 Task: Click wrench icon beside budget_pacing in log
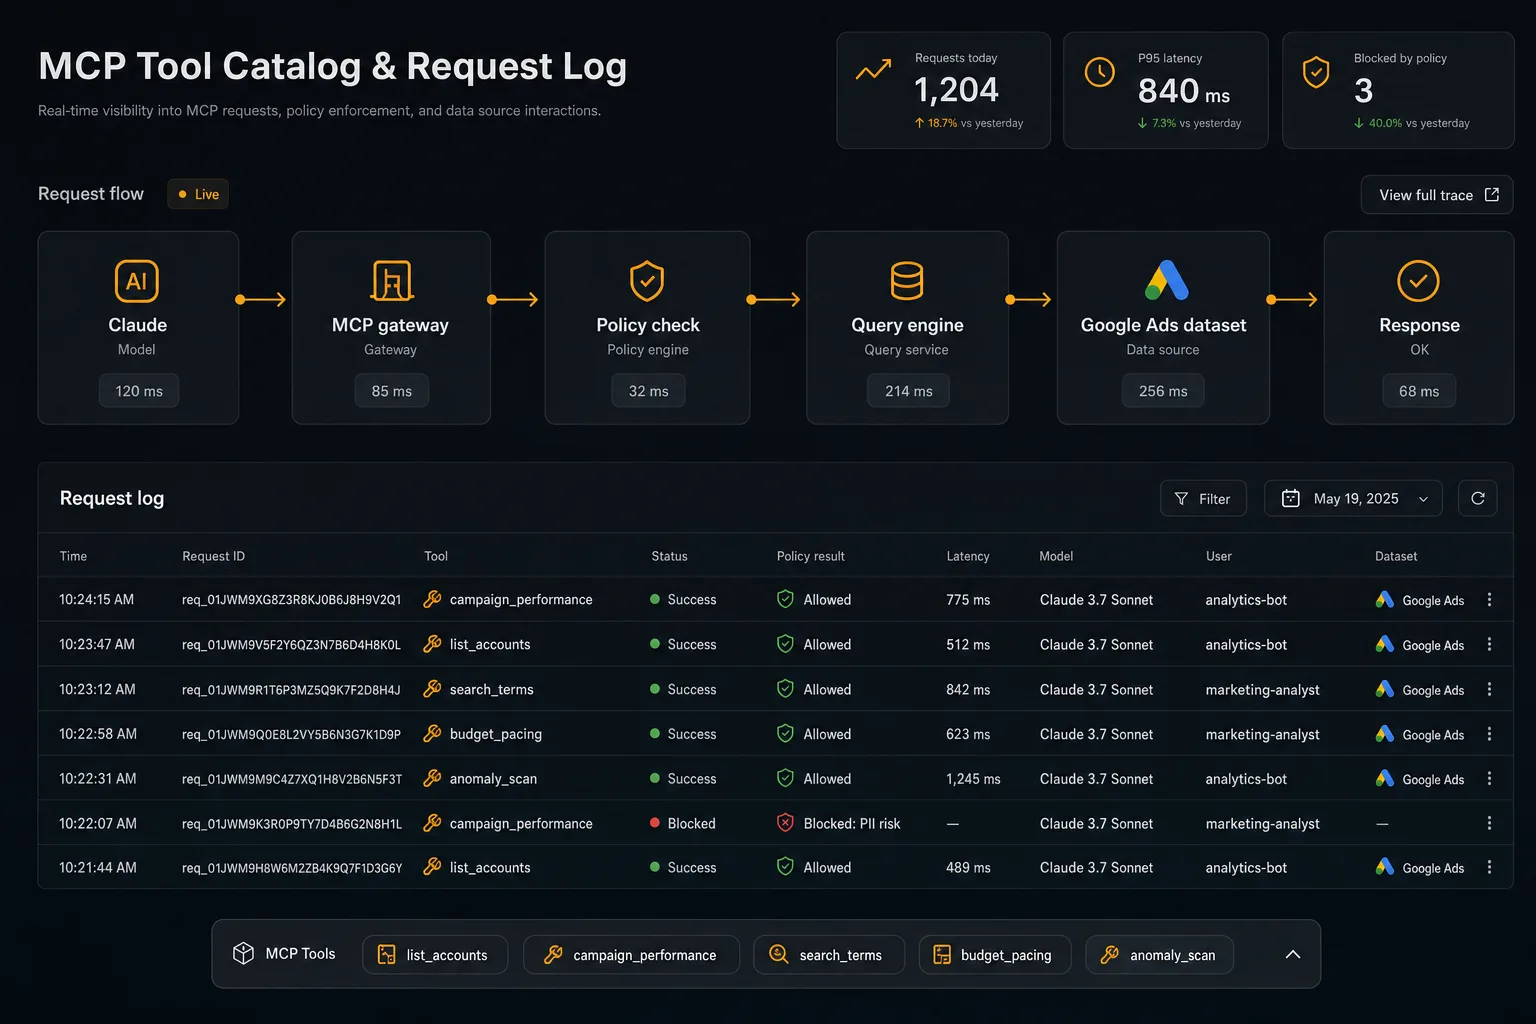point(432,733)
